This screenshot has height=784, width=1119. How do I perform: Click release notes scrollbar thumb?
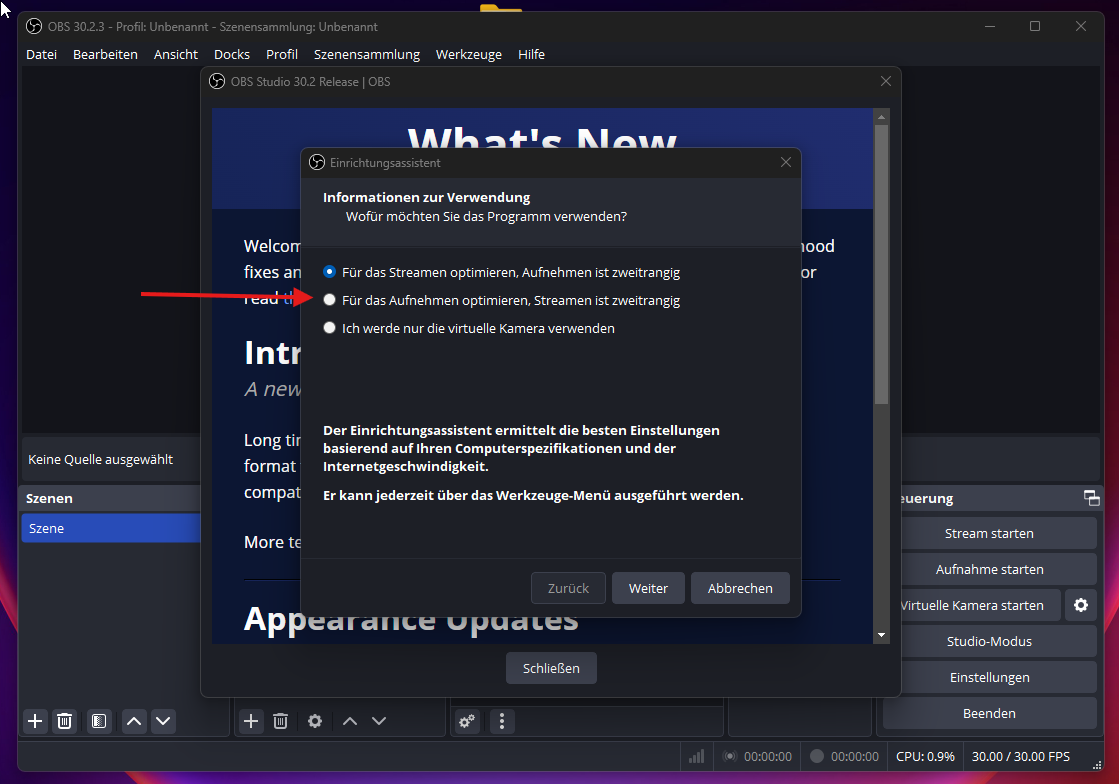[x=881, y=264]
